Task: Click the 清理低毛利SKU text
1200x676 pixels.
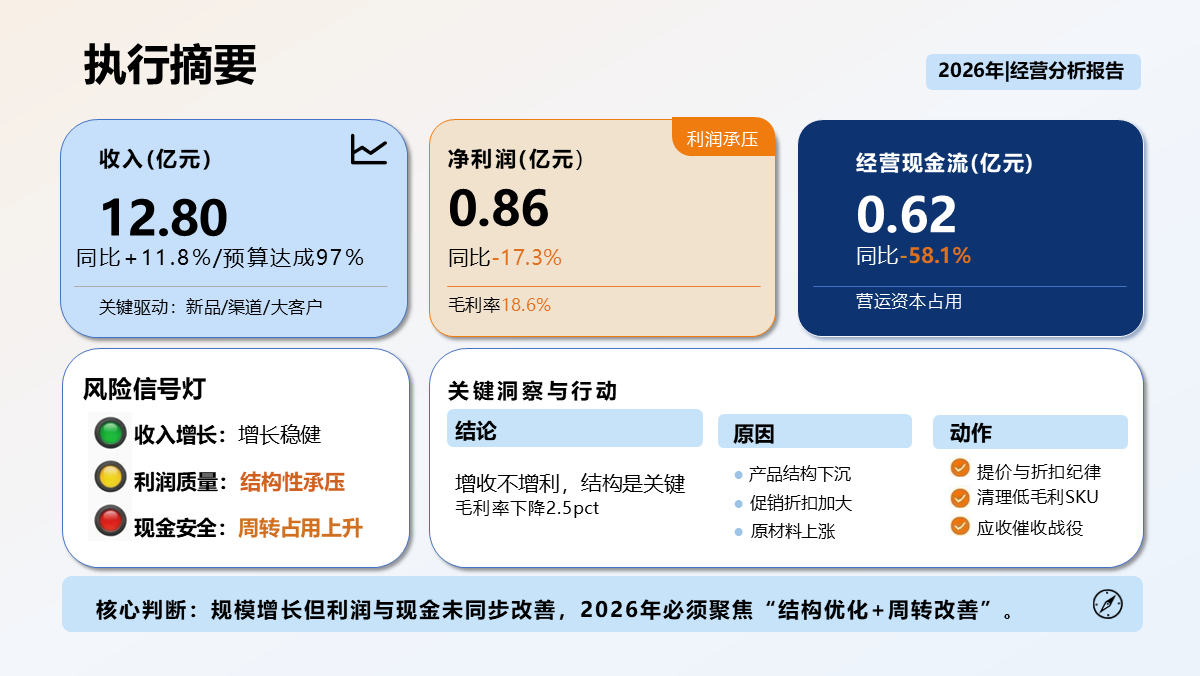Action: [1038, 497]
